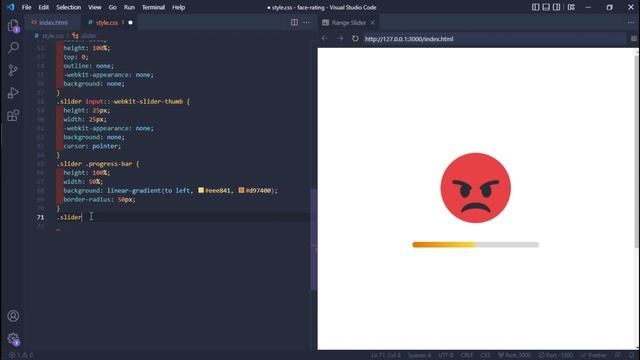Open the browser preview hamburger menu
Image resolution: width=640 pixels, height=360 pixels.
(x=633, y=38)
